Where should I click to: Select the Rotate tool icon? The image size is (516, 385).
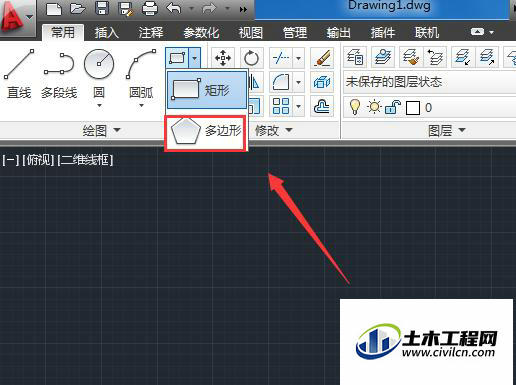pyautogui.click(x=251, y=58)
